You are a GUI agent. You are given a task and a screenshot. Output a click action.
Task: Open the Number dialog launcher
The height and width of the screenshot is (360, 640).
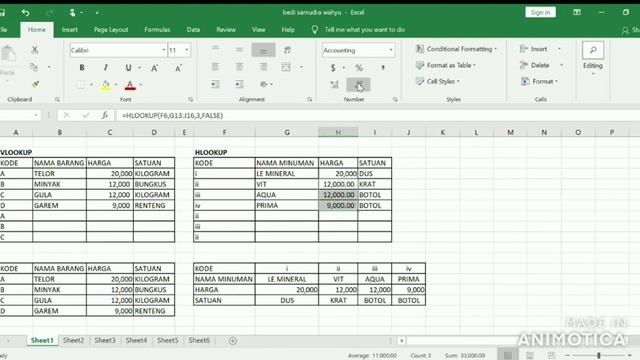(395, 100)
